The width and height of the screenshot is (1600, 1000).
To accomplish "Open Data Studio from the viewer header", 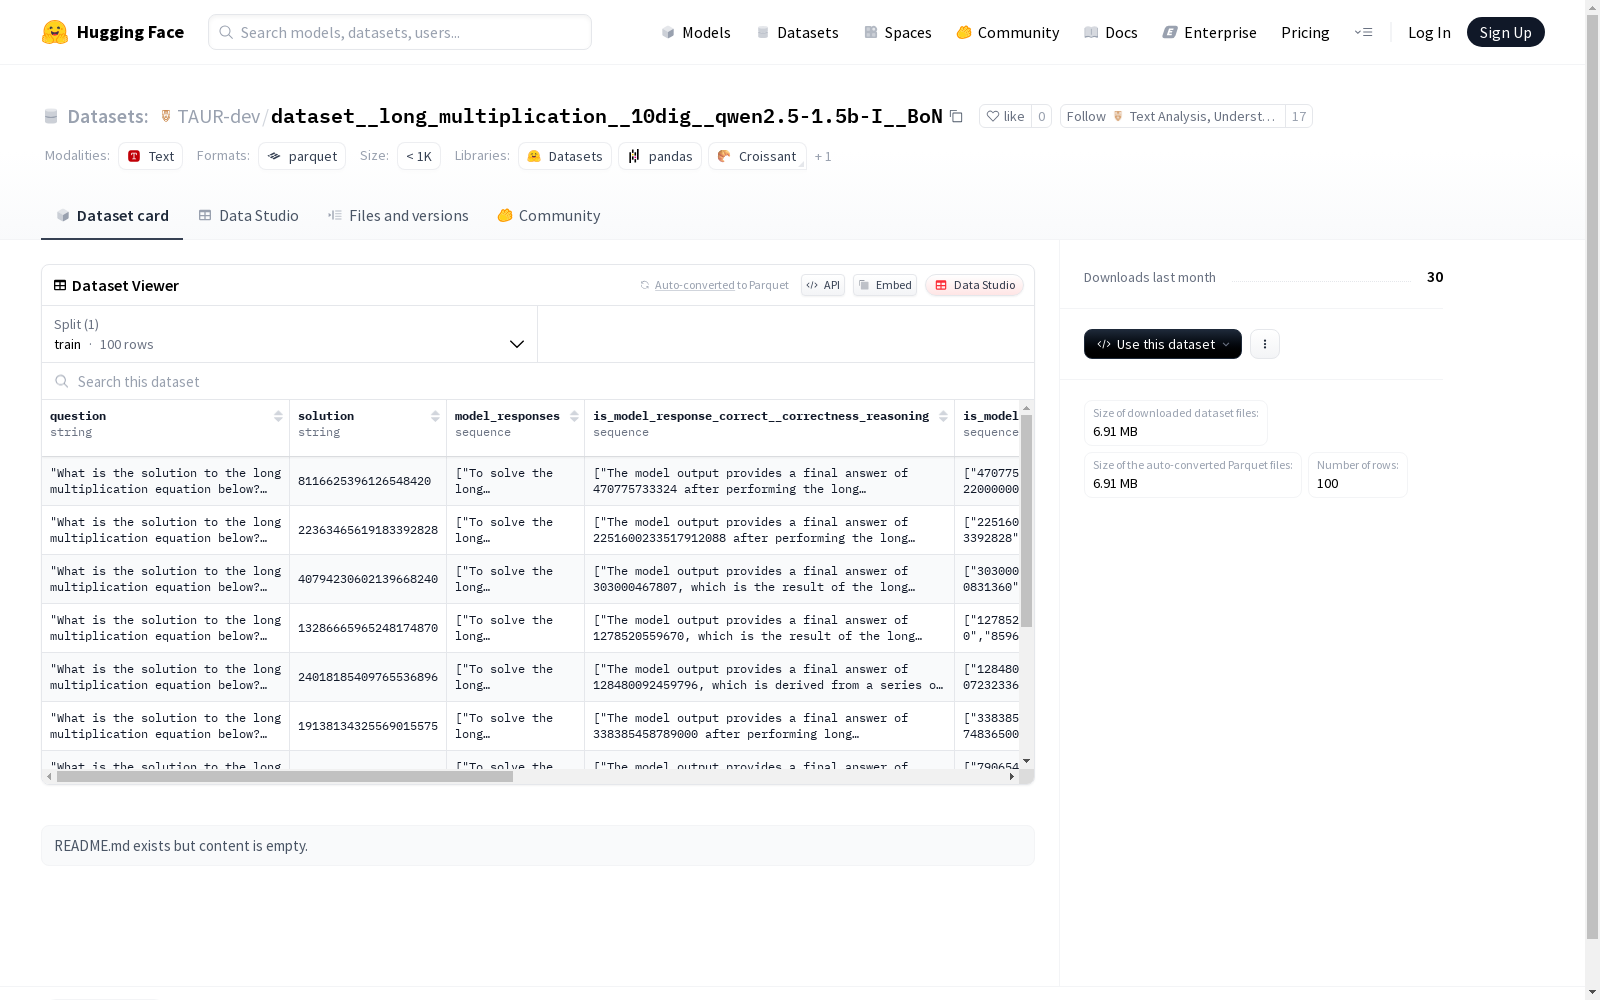I will [975, 285].
